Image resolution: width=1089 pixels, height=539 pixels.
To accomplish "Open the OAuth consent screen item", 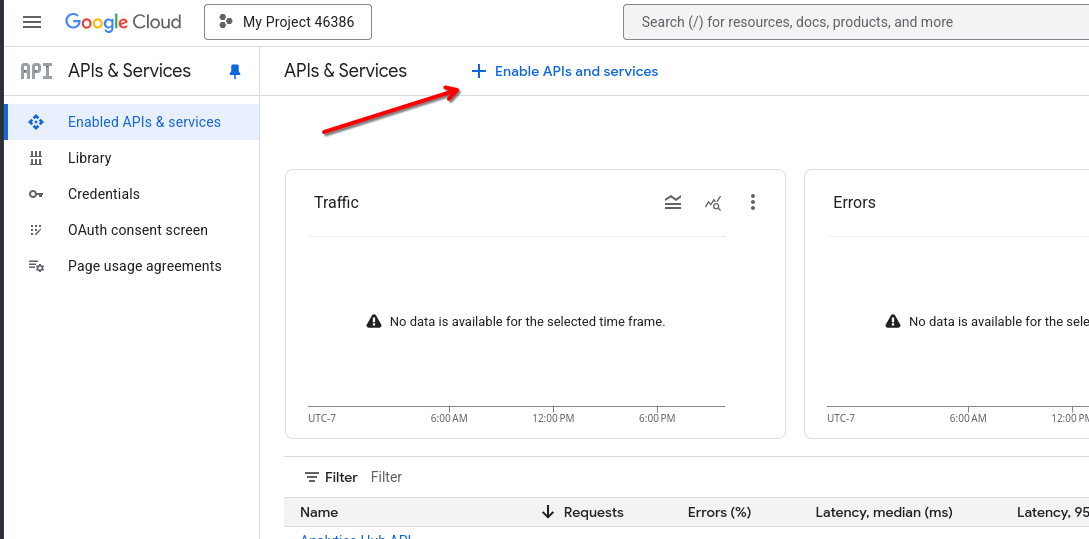I will tap(132, 231).
